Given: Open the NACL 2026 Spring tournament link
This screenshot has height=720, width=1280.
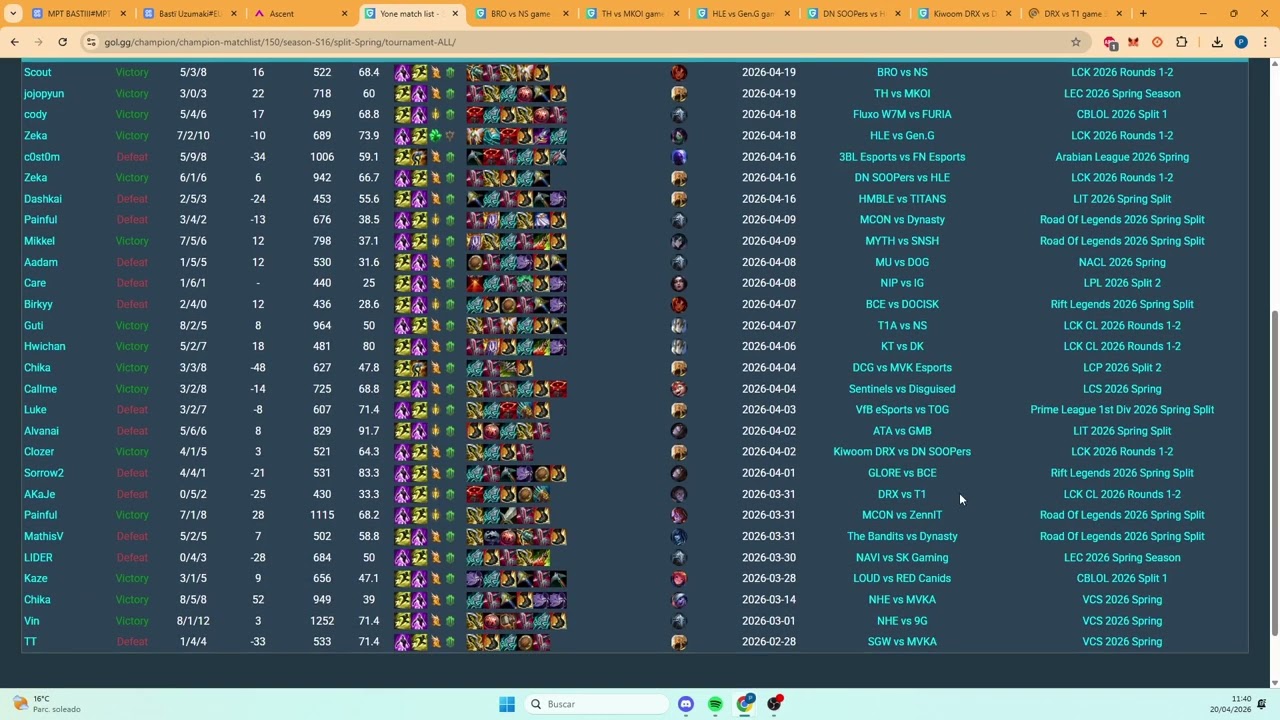Looking at the screenshot, I should (x=1122, y=262).
